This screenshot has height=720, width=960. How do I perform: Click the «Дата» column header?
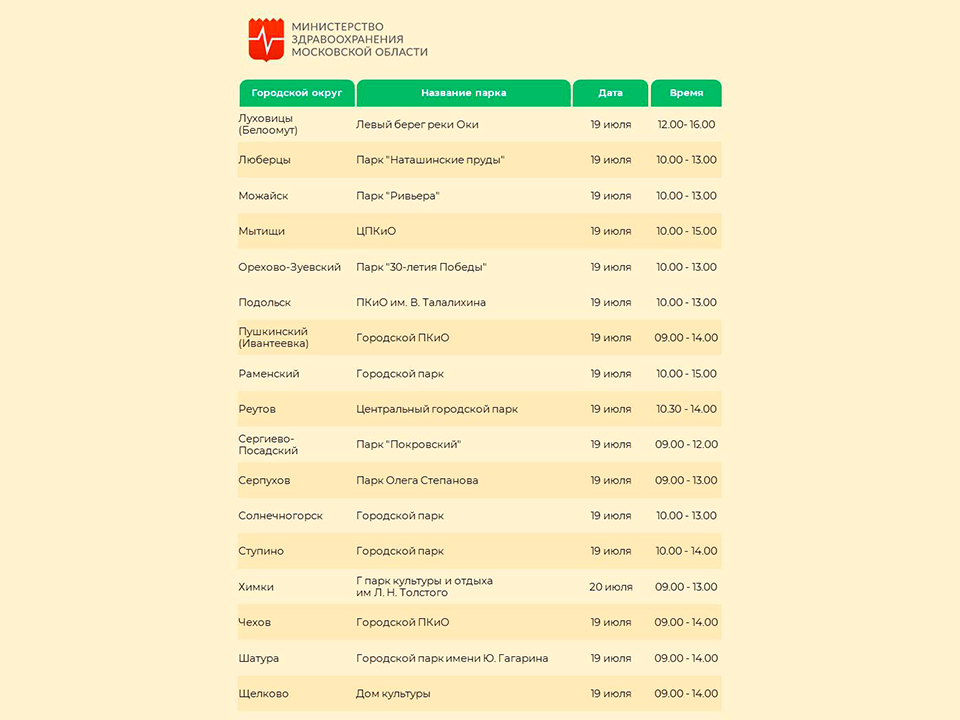tap(610, 93)
